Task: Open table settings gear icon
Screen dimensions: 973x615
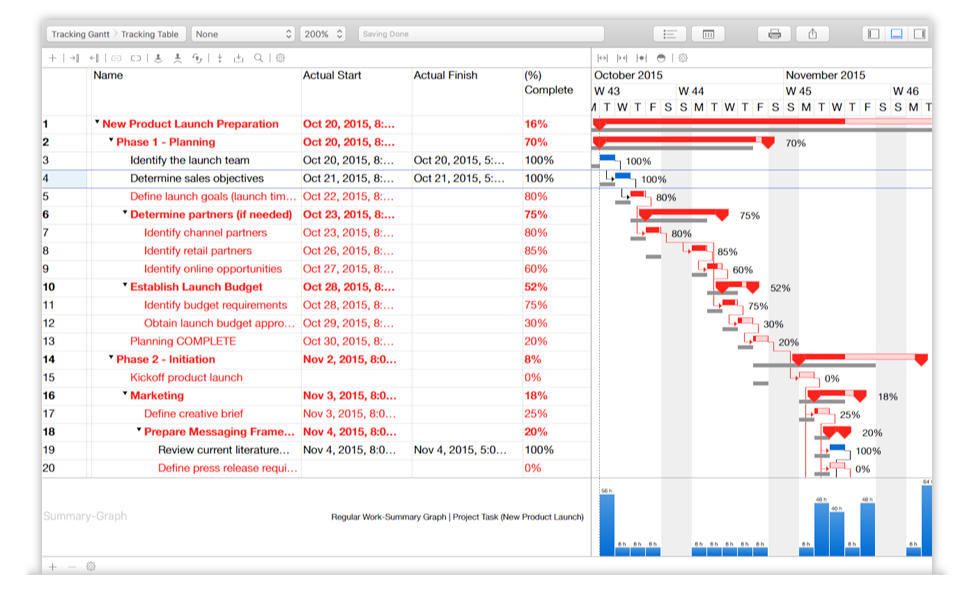Action: (280, 58)
